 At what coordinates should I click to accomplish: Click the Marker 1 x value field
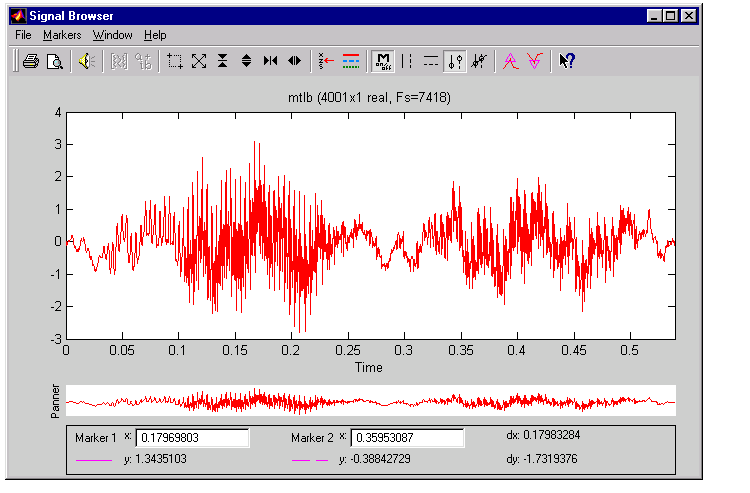pyautogui.click(x=192, y=438)
